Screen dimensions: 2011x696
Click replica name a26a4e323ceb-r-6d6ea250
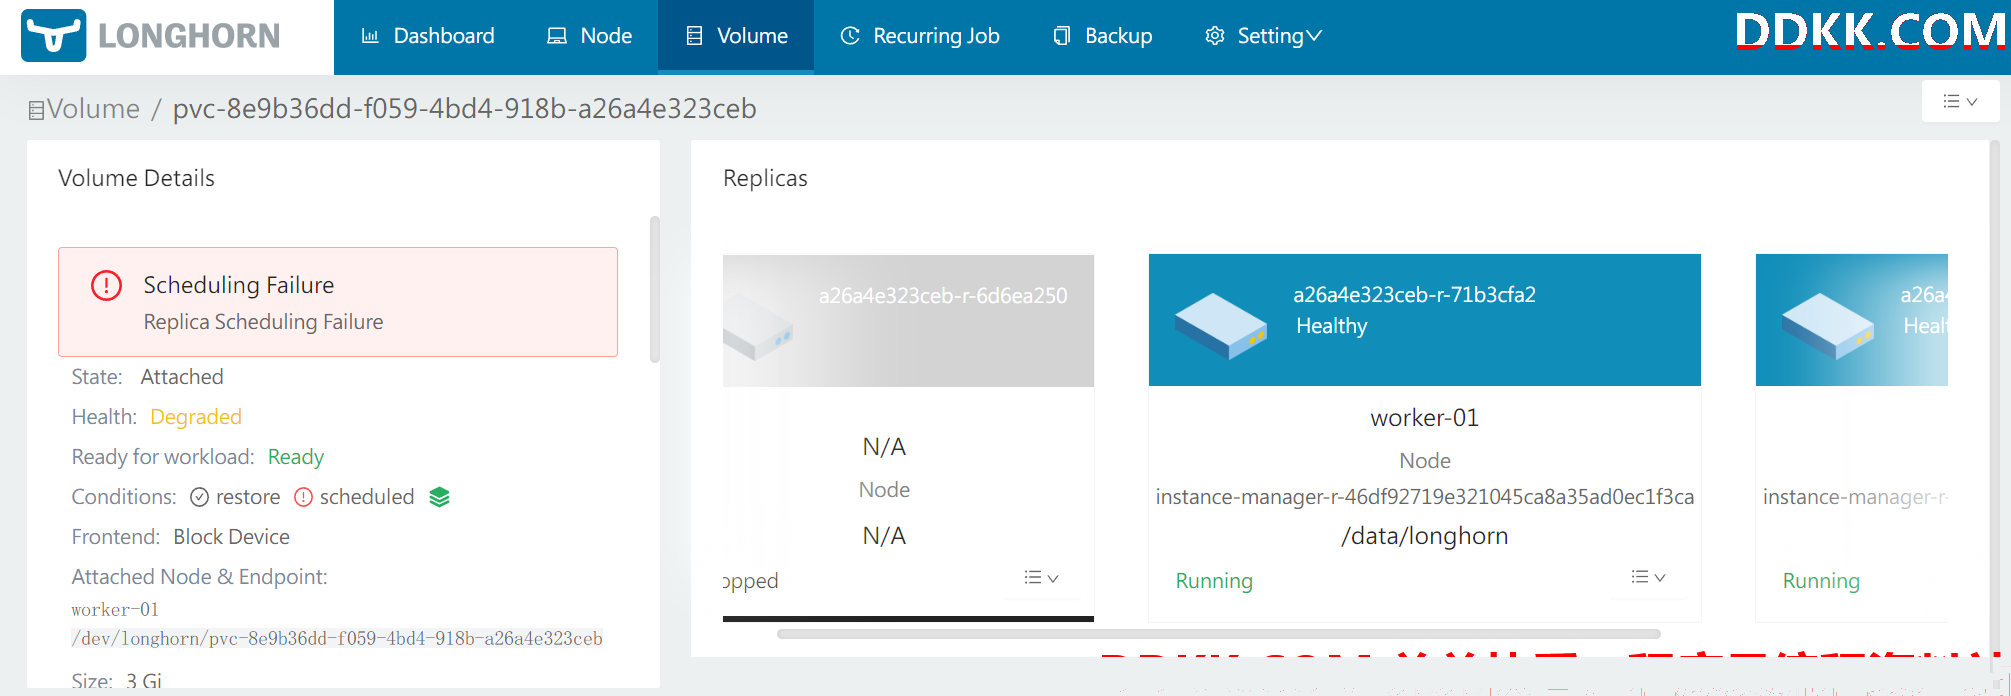pyautogui.click(x=943, y=296)
